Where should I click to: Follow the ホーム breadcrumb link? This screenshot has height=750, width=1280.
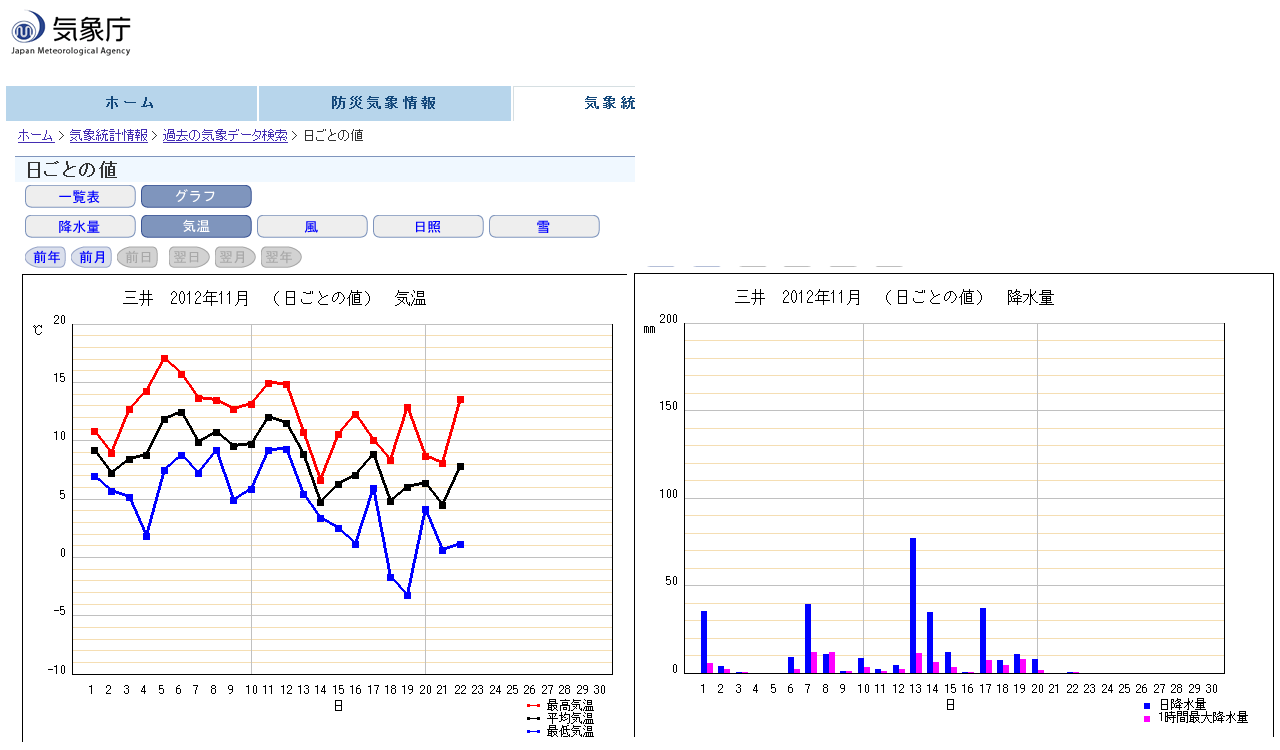pos(36,135)
